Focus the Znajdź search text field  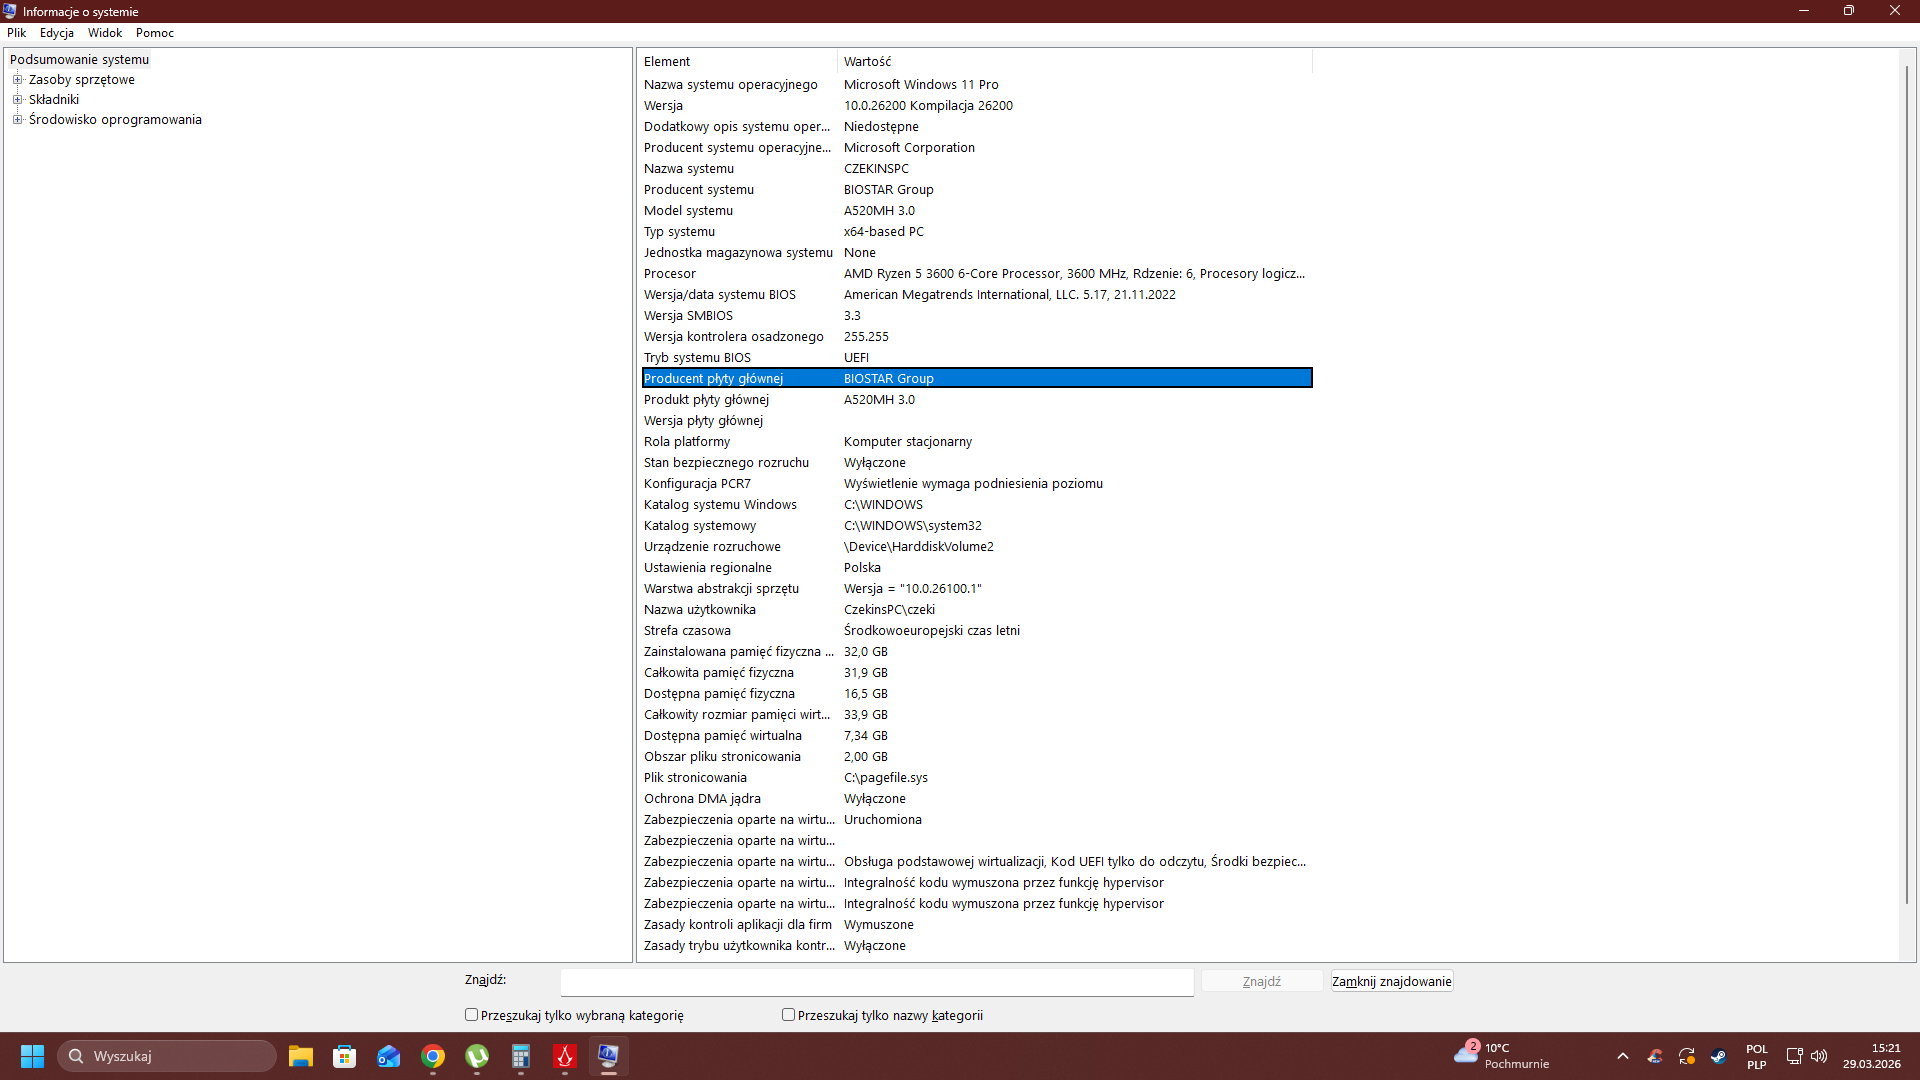877,982
